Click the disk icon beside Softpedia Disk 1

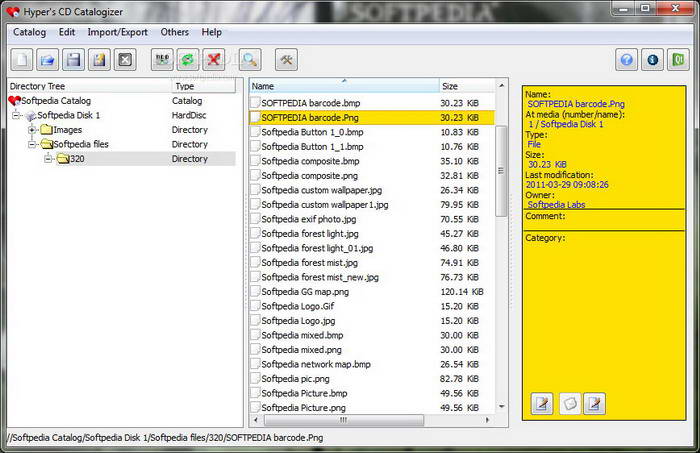tap(31, 116)
